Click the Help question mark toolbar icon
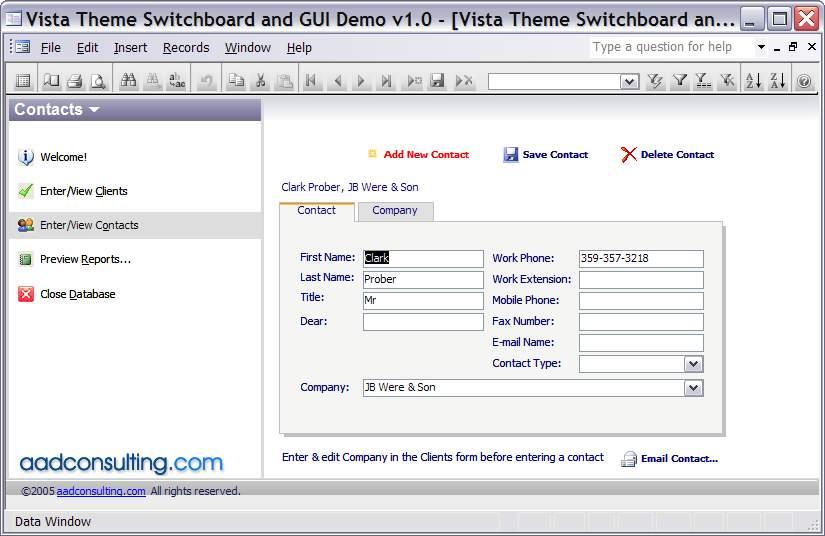The image size is (825, 536). pos(804,82)
